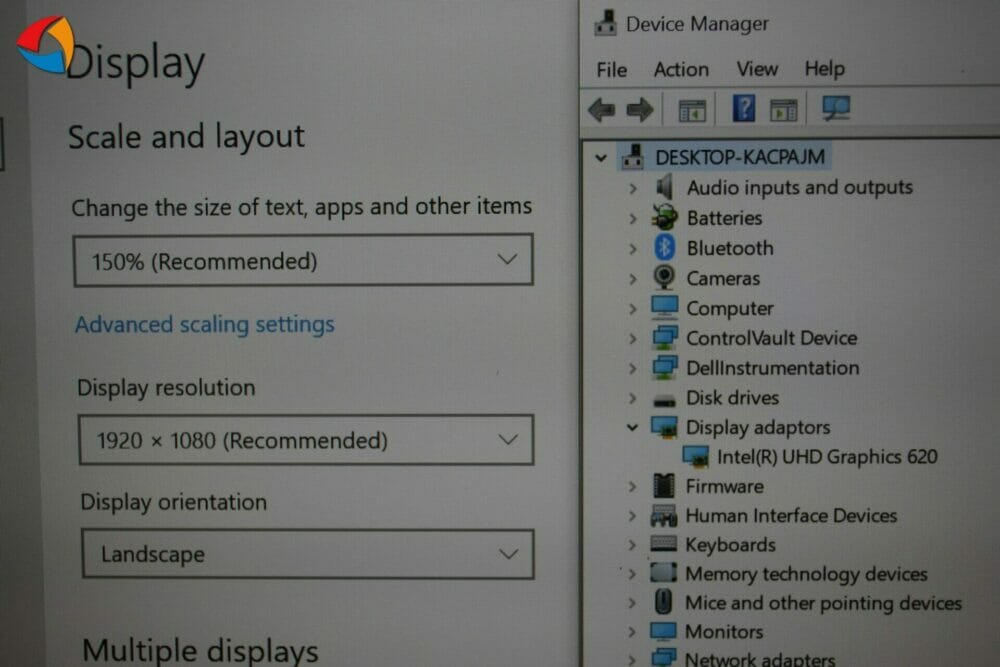The width and height of the screenshot is (1000, 667).
Task: Expand the Bluetooth node
Action: coord(633,249)
